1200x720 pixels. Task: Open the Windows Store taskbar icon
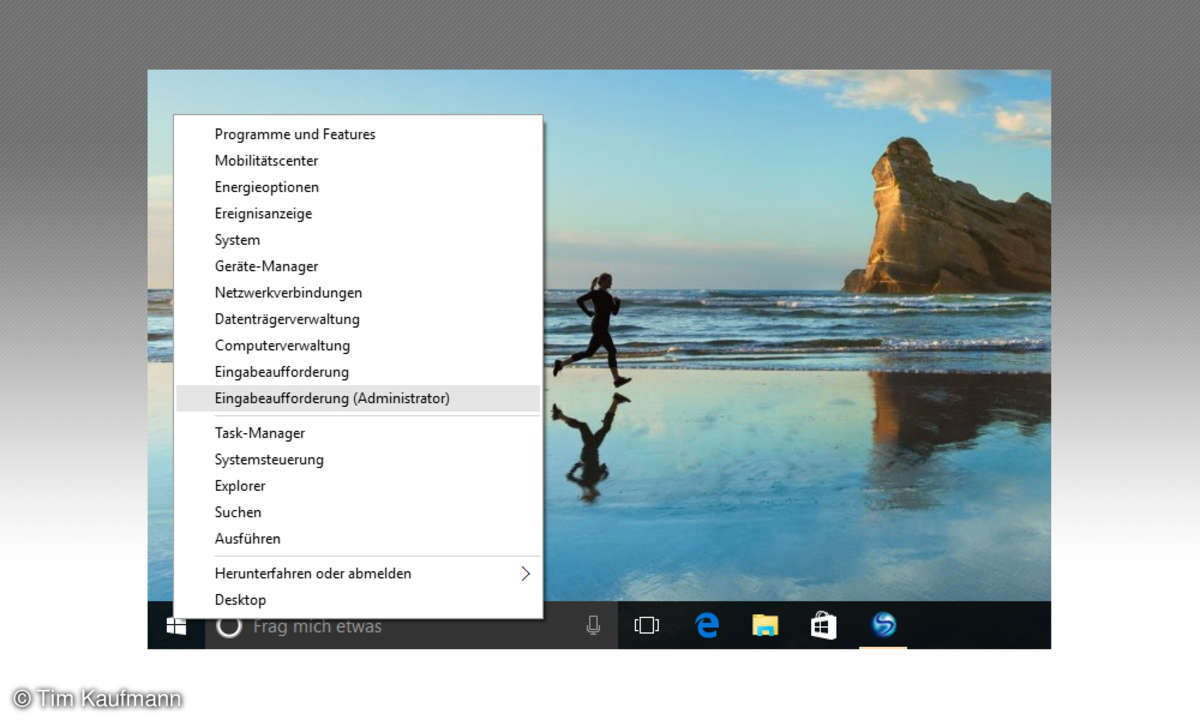pyautogui.click(x=823, y=626)
